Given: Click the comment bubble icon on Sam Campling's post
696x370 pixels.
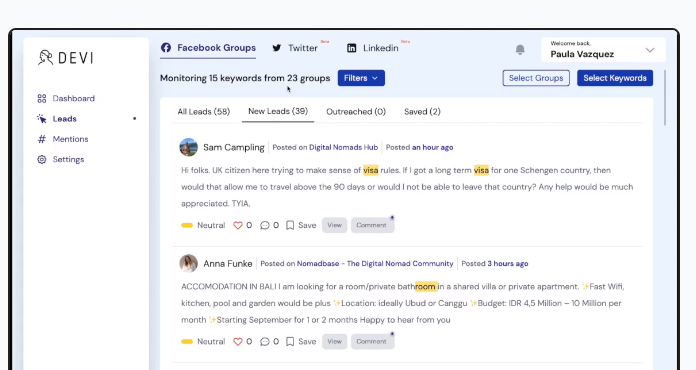Looking at the screenshot, I should (x=265, y=225).
